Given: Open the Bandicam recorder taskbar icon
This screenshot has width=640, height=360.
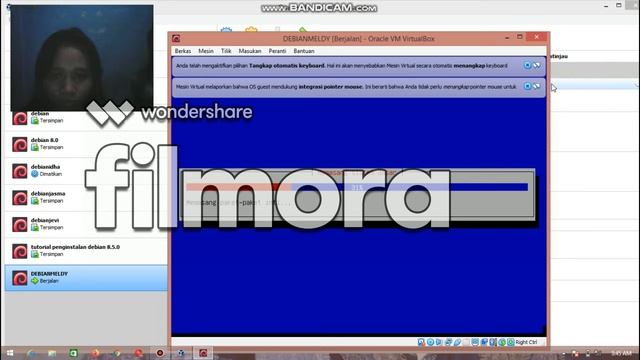Looking at the screenshot, I should click(x=160, y=353).
